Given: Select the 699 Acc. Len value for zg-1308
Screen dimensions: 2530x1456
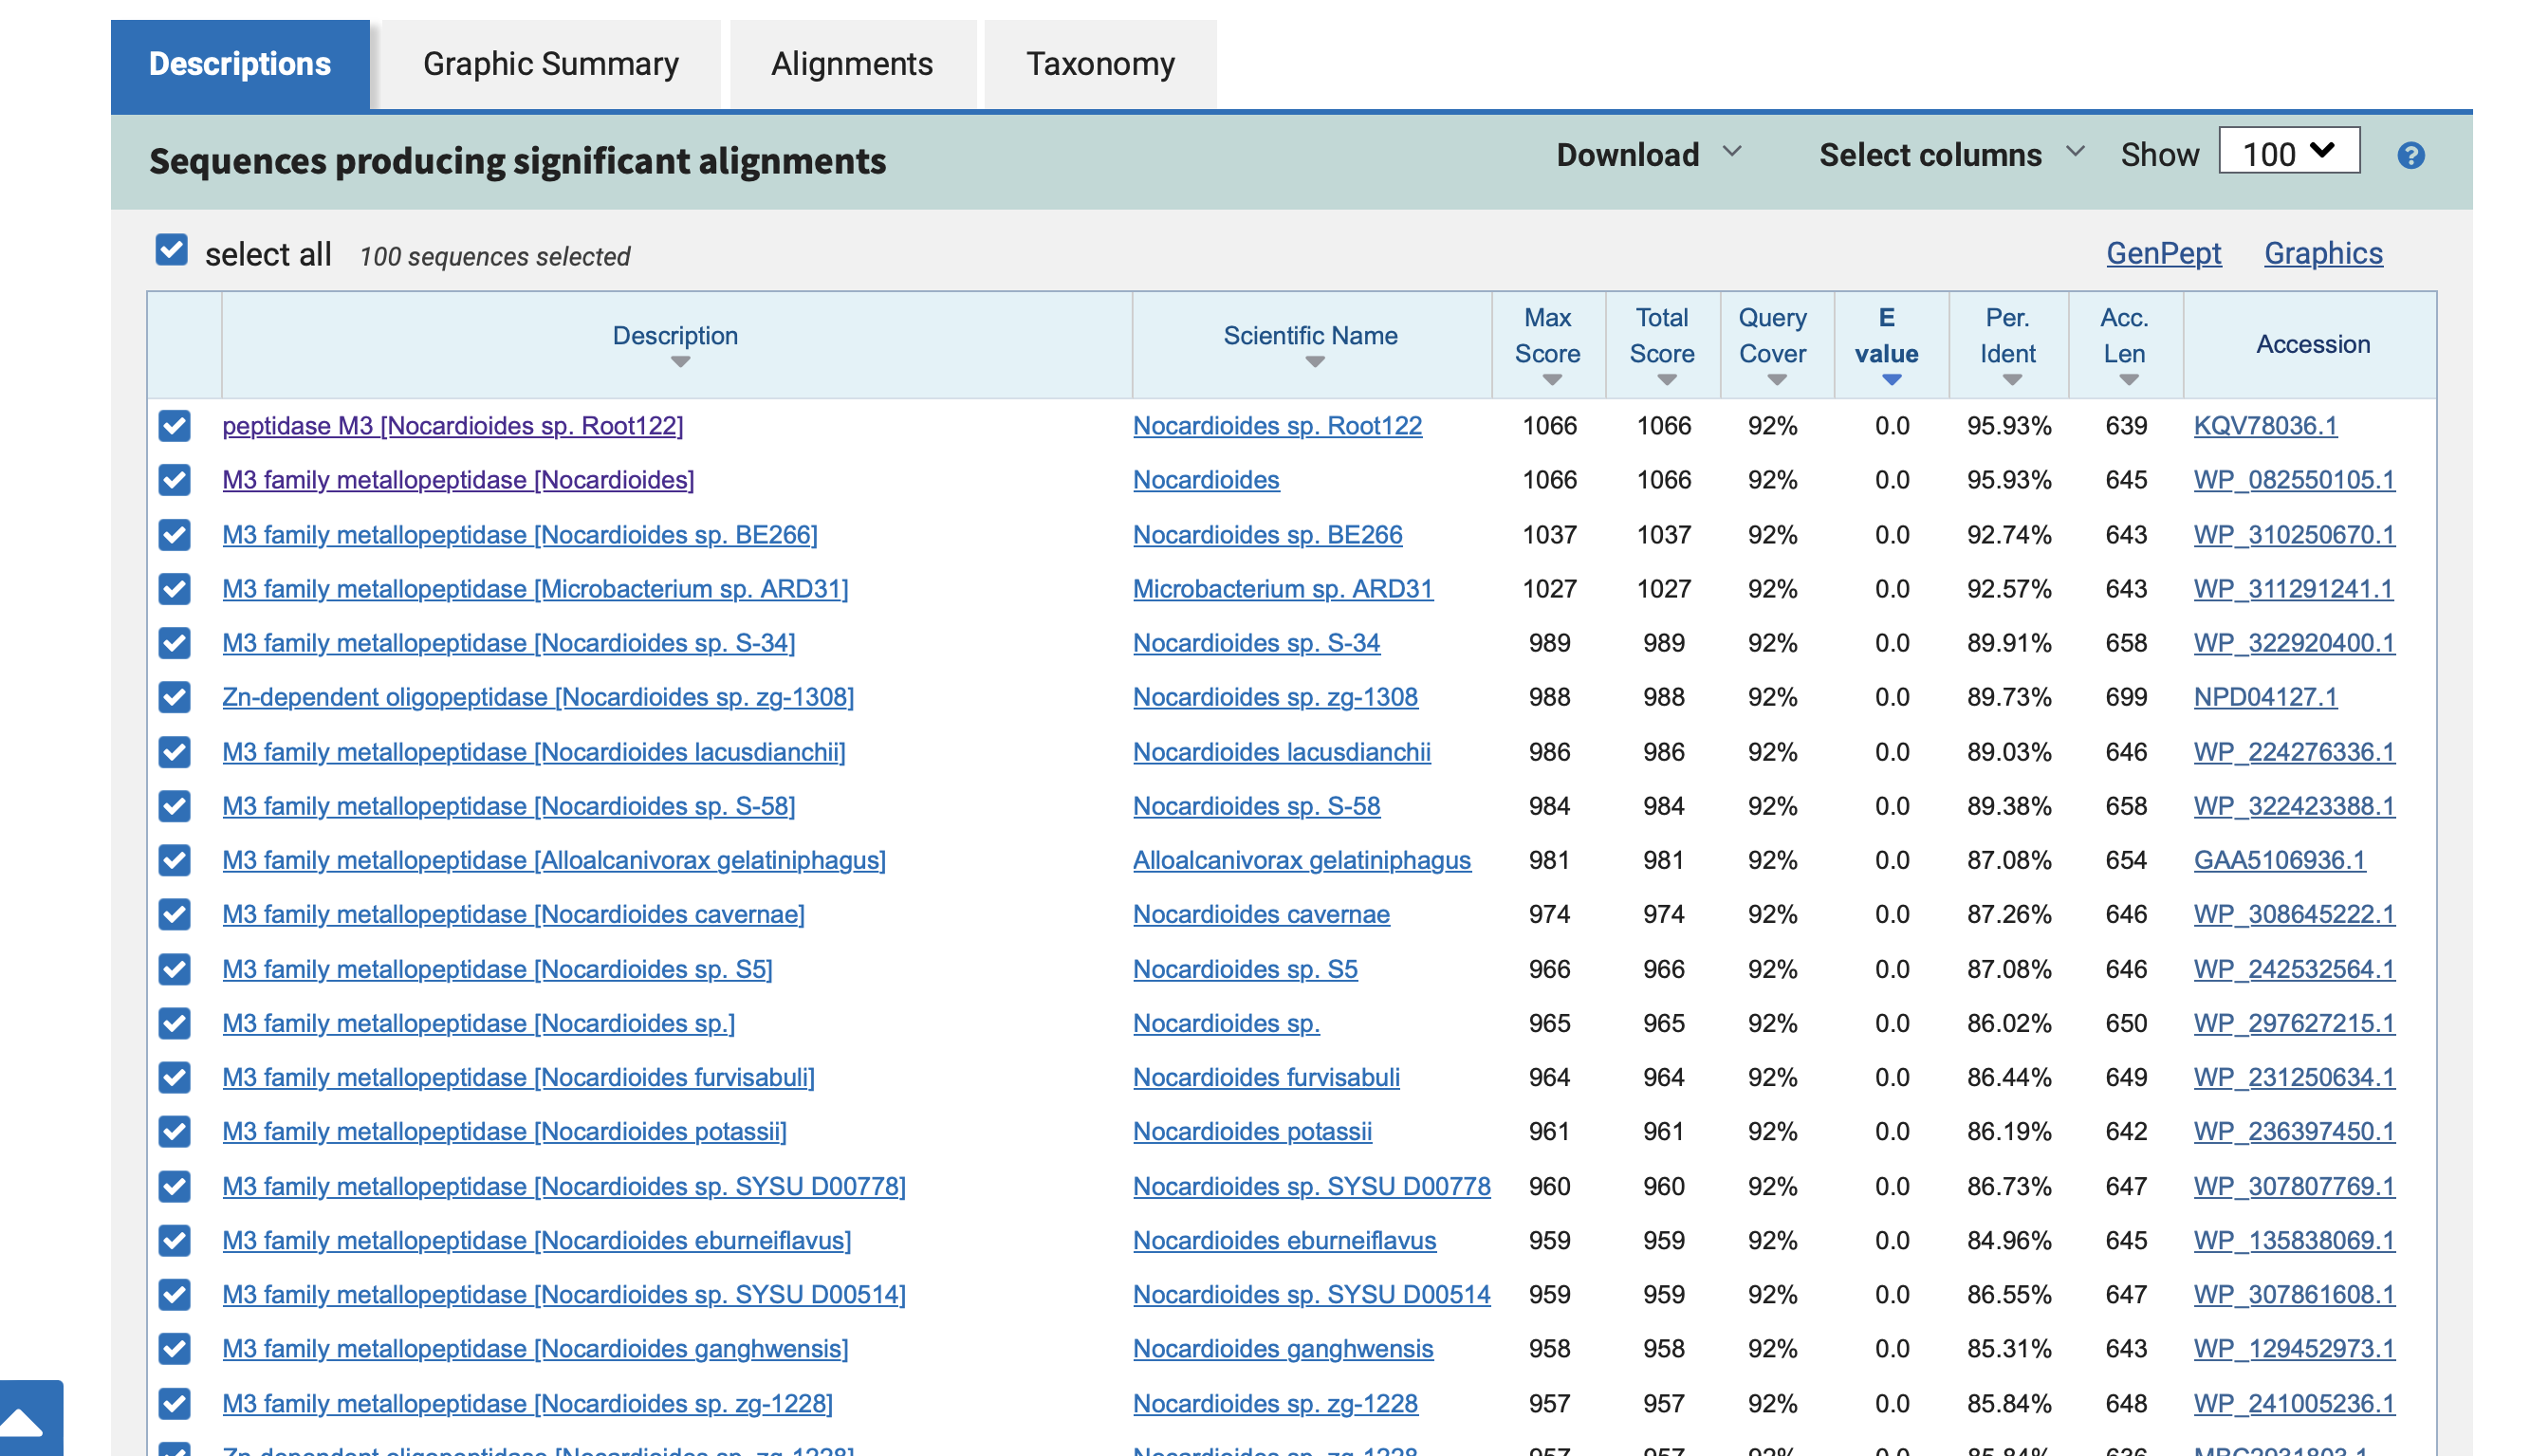Looking at the screenshot, I should click(2126, 697).
